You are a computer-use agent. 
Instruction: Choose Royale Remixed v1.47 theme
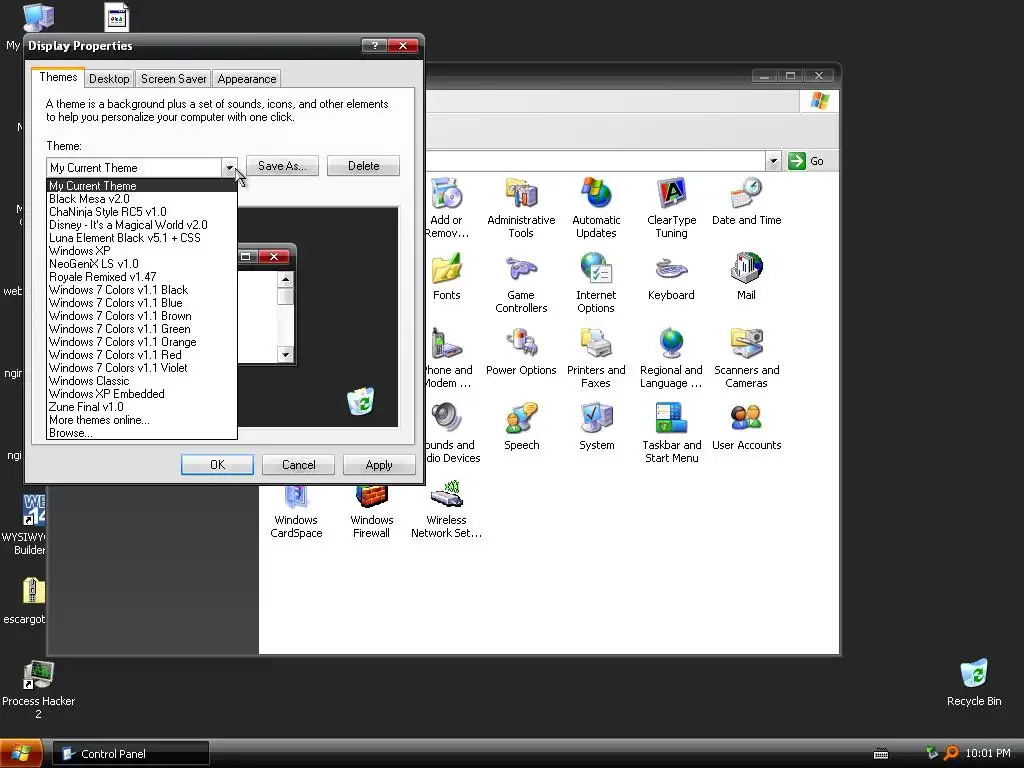142,277
